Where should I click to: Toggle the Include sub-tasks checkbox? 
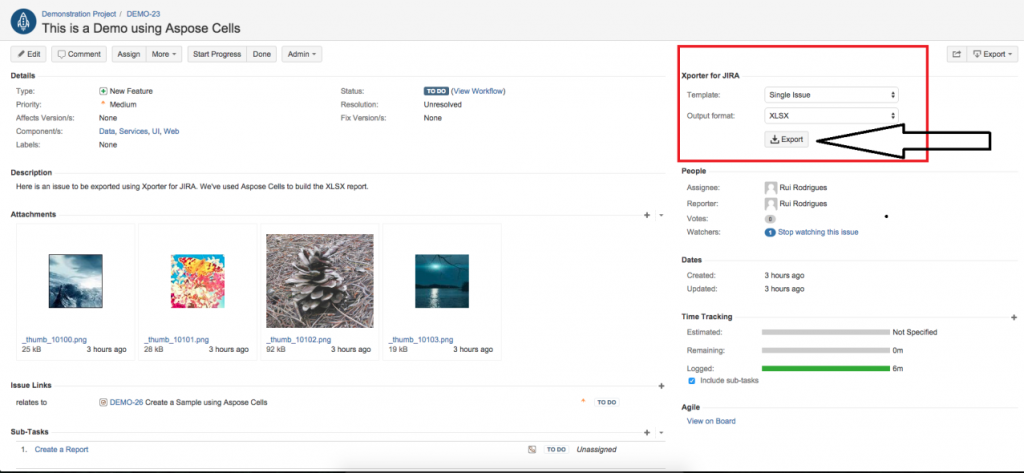pos(692,381)
